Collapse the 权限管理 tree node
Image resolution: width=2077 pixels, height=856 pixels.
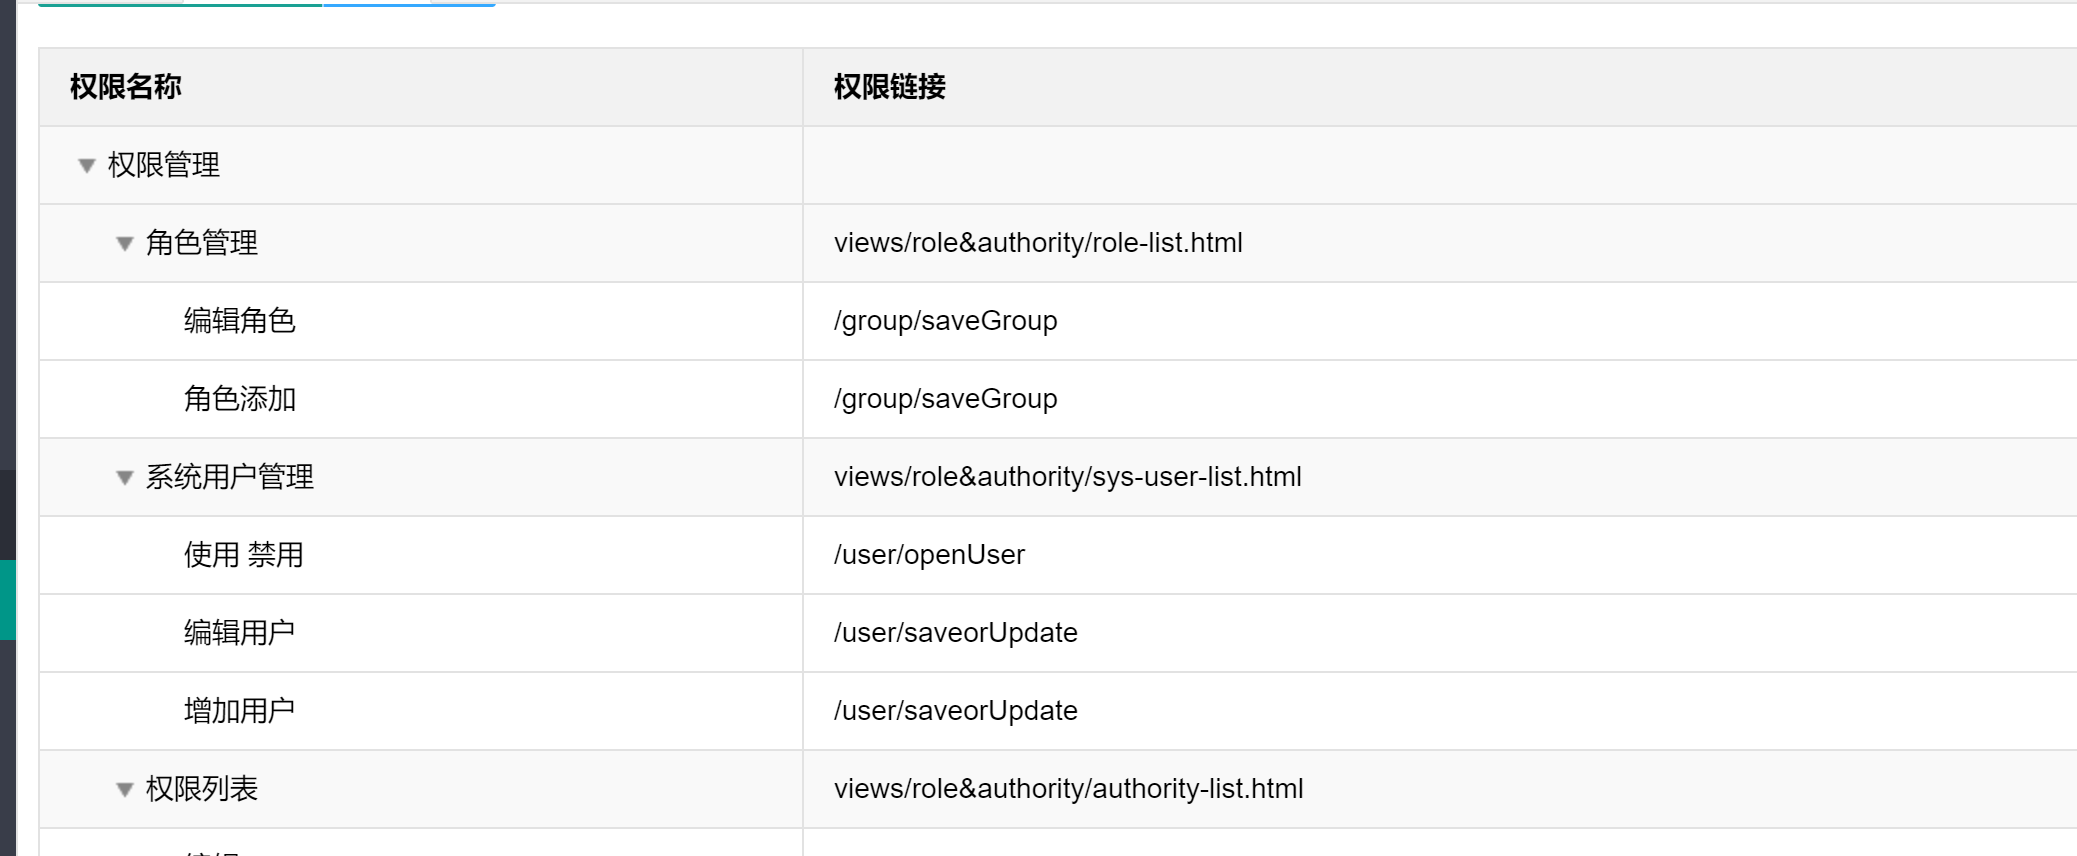(x=87, y=166)
